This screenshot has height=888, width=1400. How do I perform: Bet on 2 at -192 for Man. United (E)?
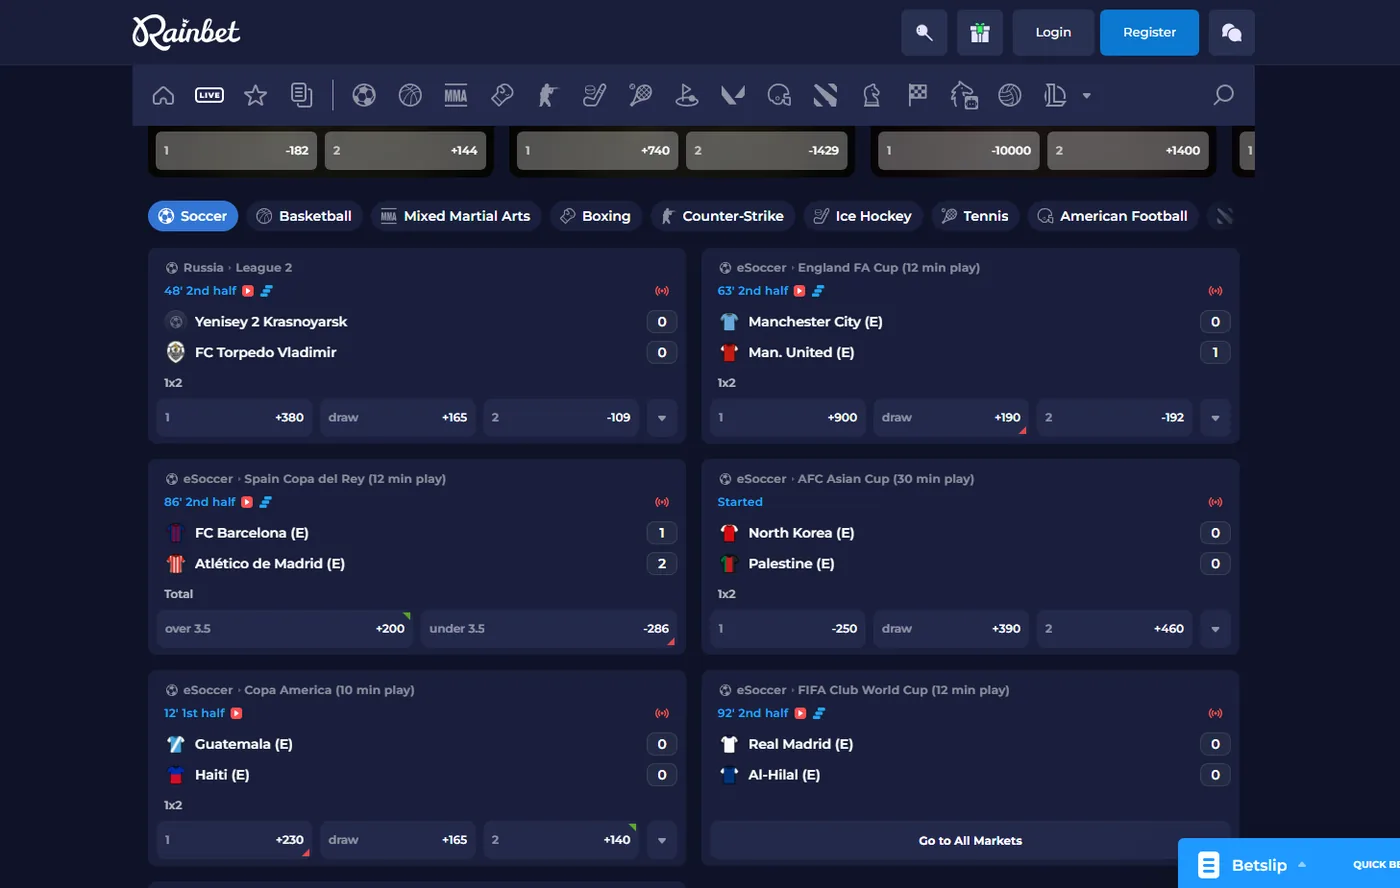click(x=1114, y=418)
